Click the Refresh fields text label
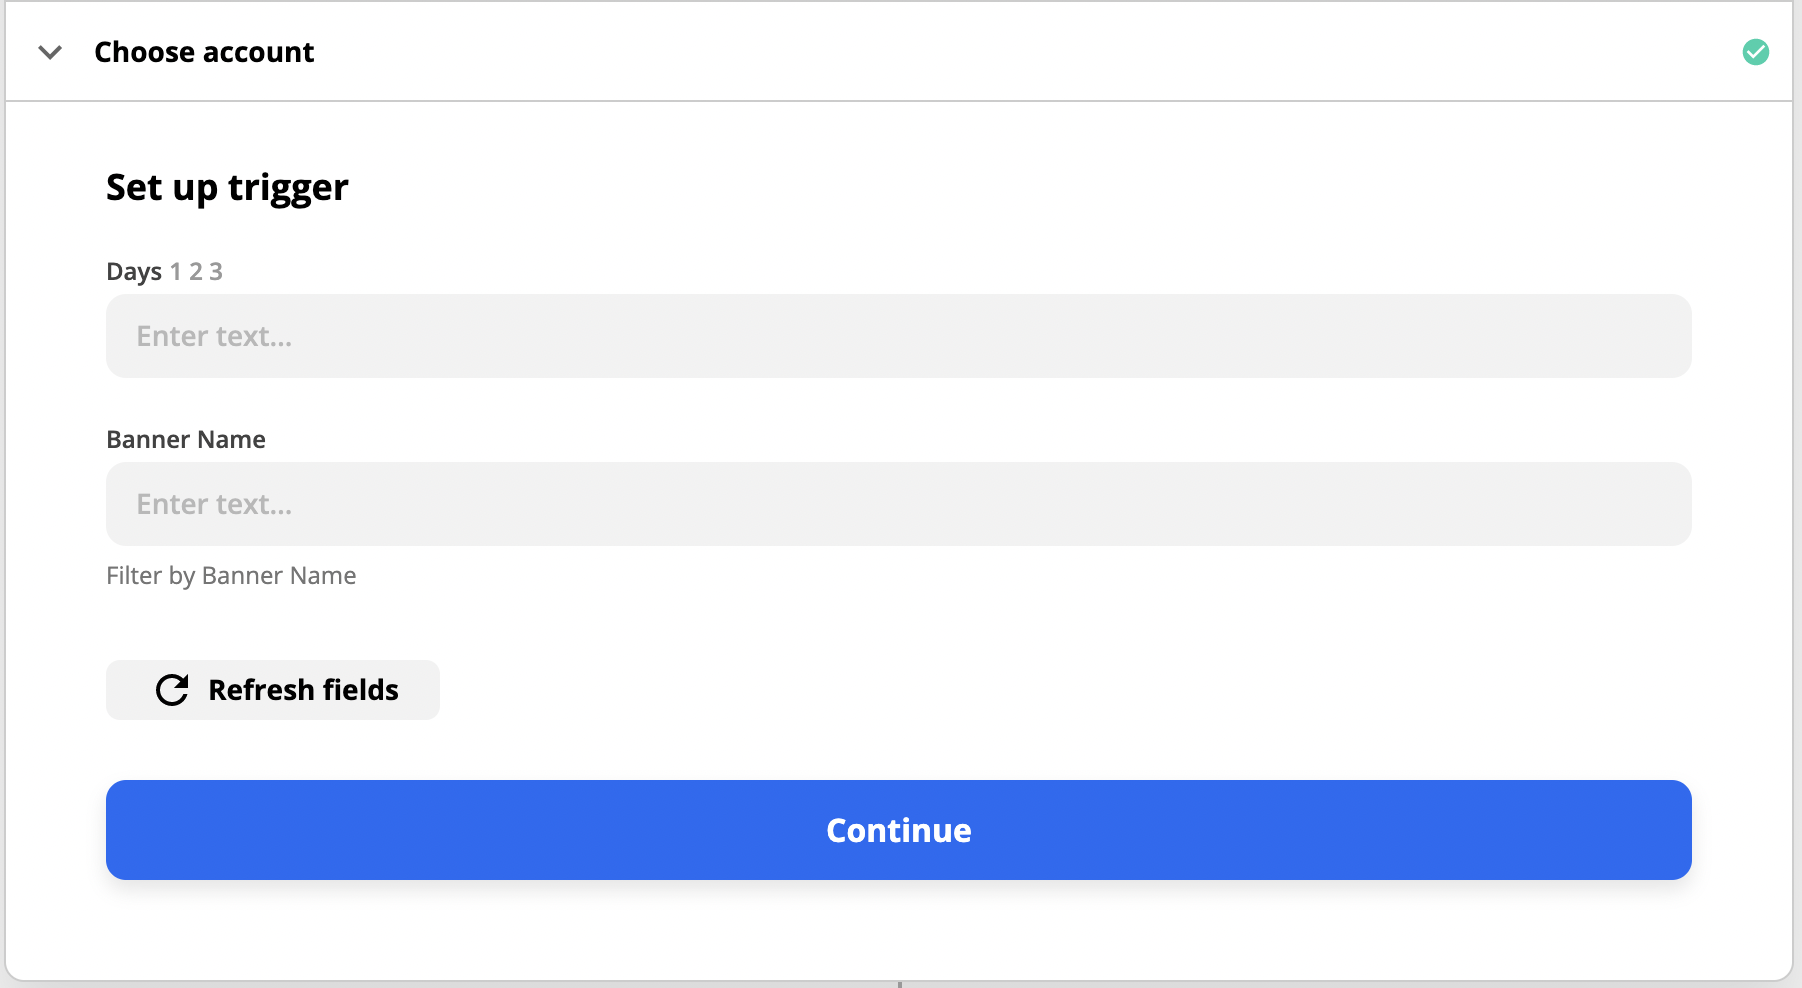This screenshot has height=988, width=1802. point(303,690)
